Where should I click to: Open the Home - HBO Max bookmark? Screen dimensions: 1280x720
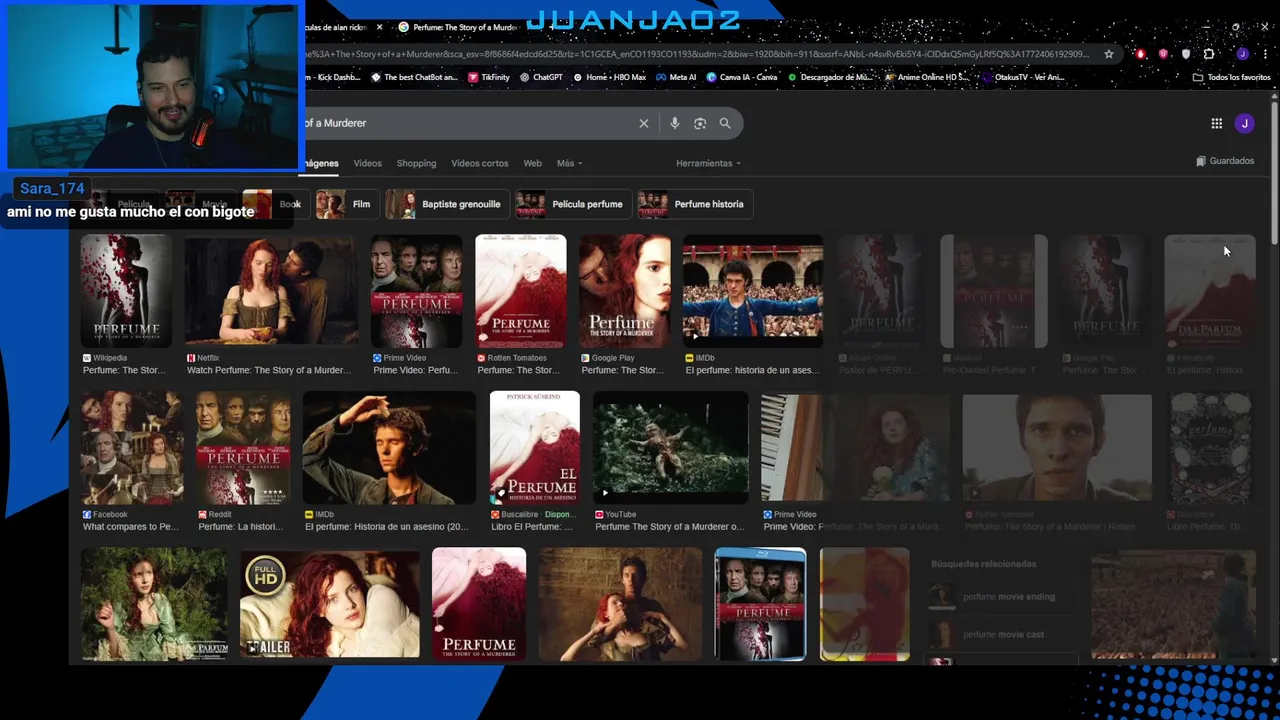[x=609, y=77]
